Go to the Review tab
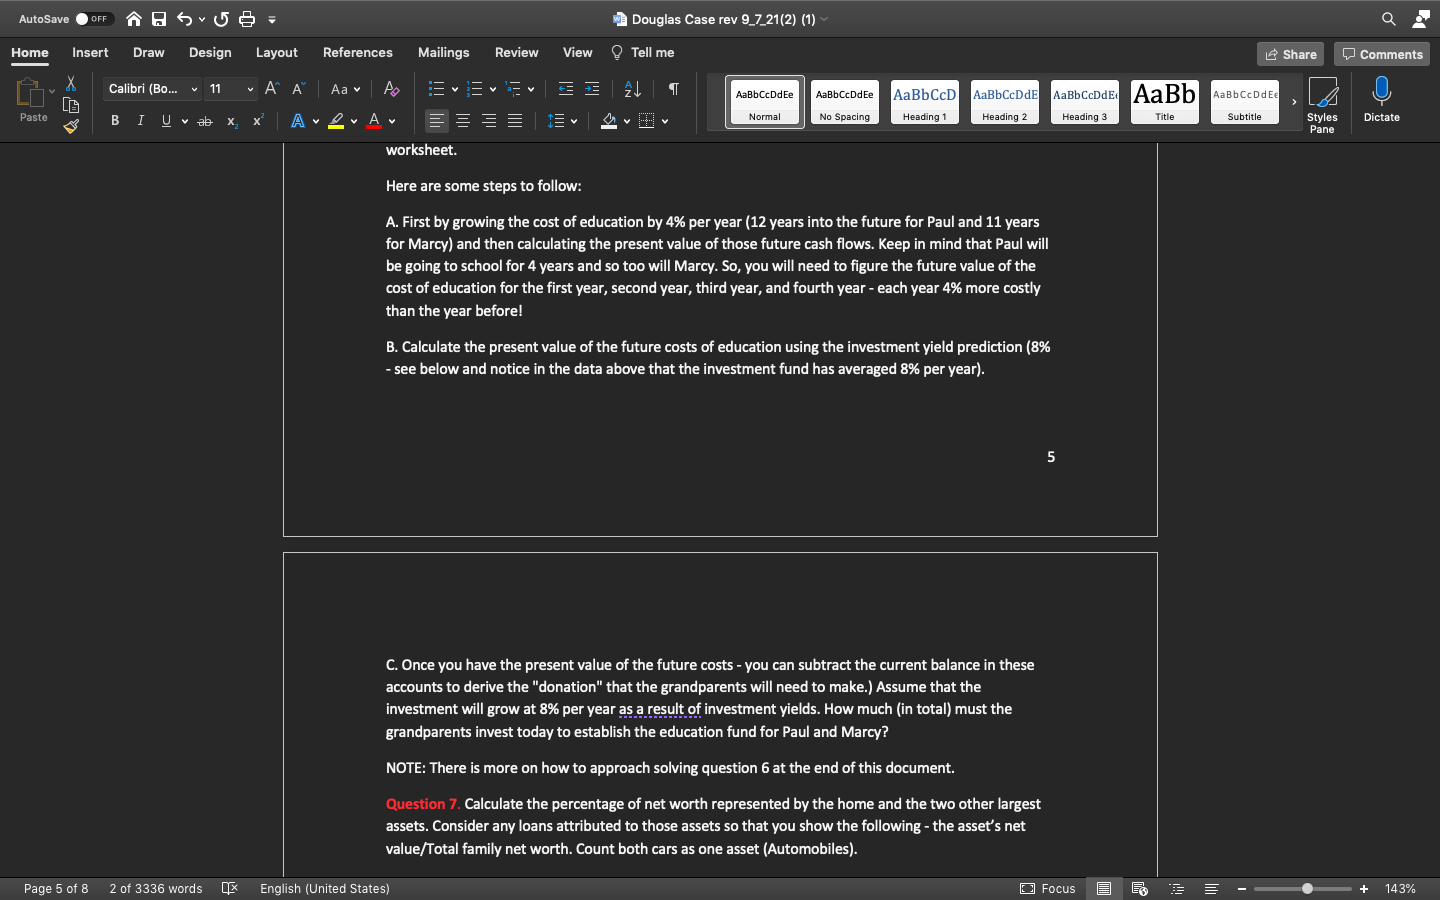The height and width of the screenshot is (900, 1440). (517, 53)
